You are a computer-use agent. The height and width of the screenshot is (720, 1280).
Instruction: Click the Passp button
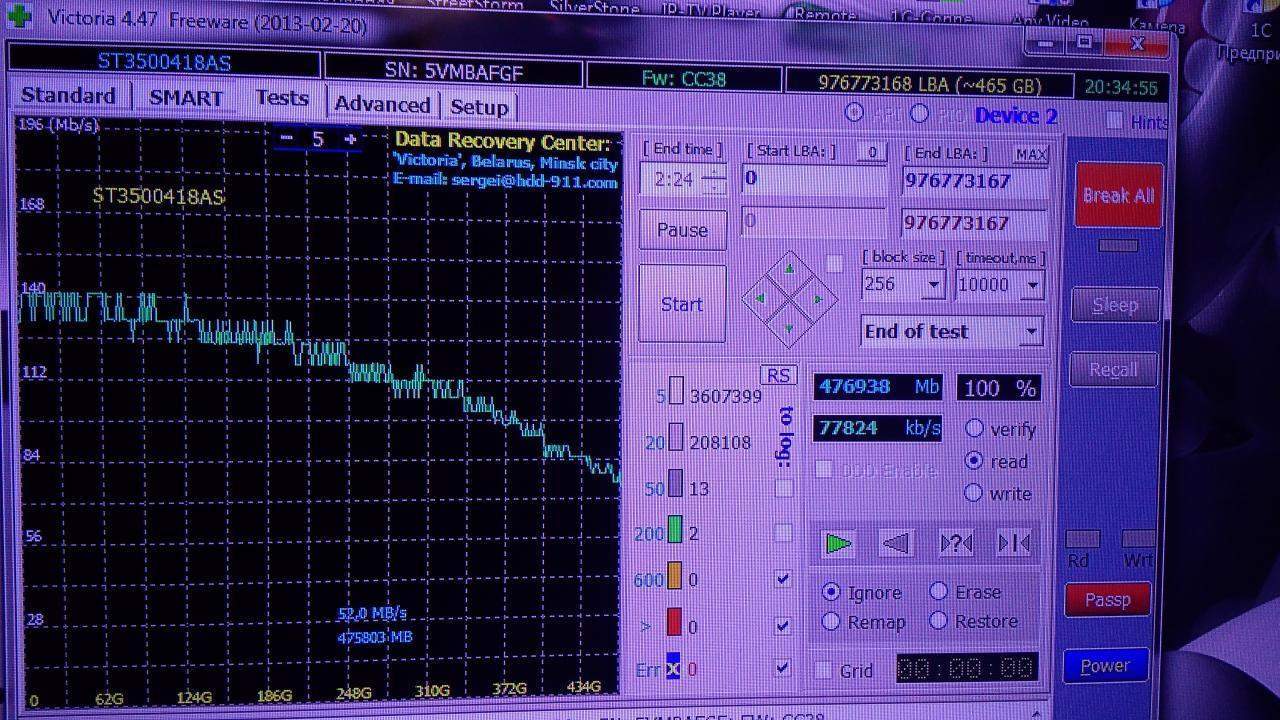pyautogui.click(x=1107, y=600)
